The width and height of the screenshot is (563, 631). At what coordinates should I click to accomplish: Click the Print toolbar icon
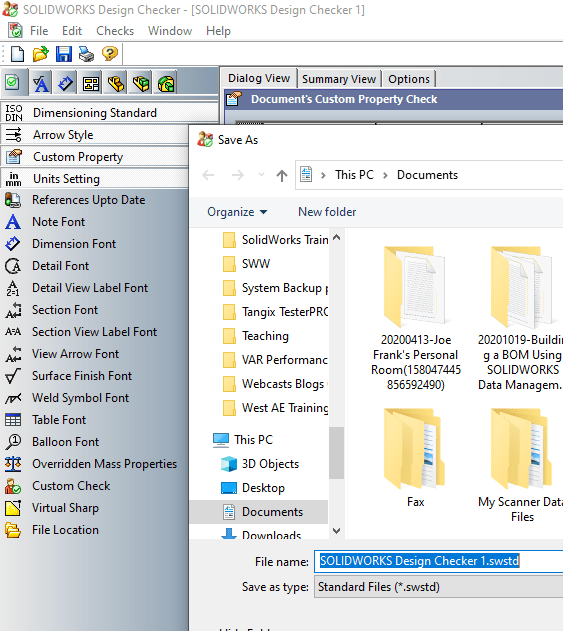click(87, 54)
